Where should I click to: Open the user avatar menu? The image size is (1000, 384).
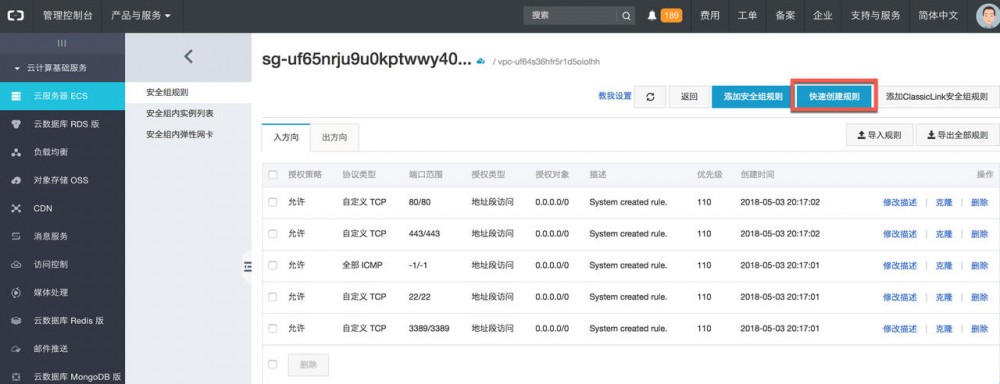coord(988,16)
